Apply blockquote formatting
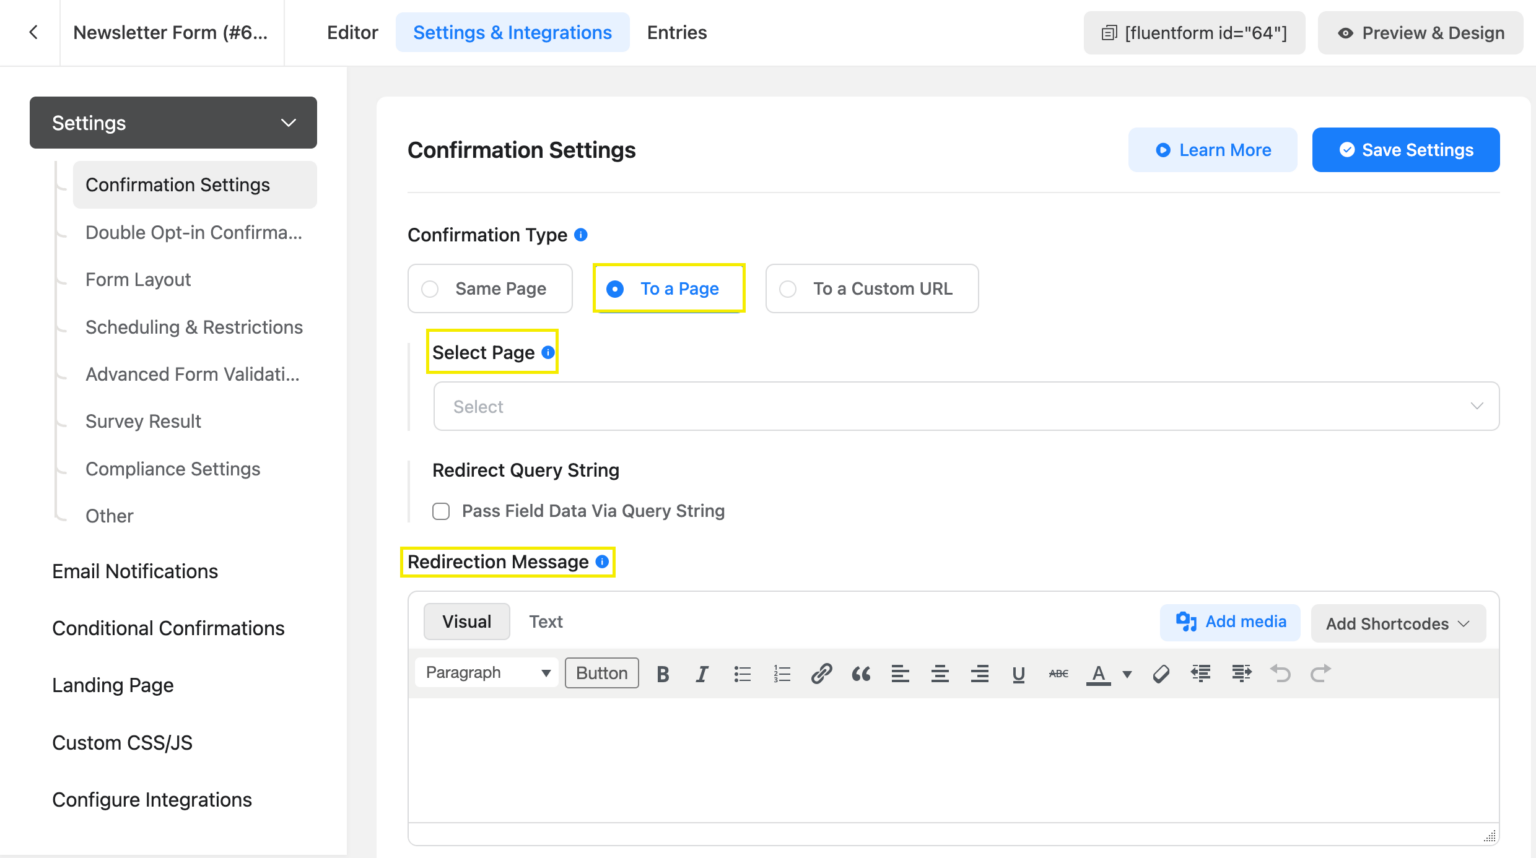Viewport: 1536px width, 858px height. click(x=861, y=673)
